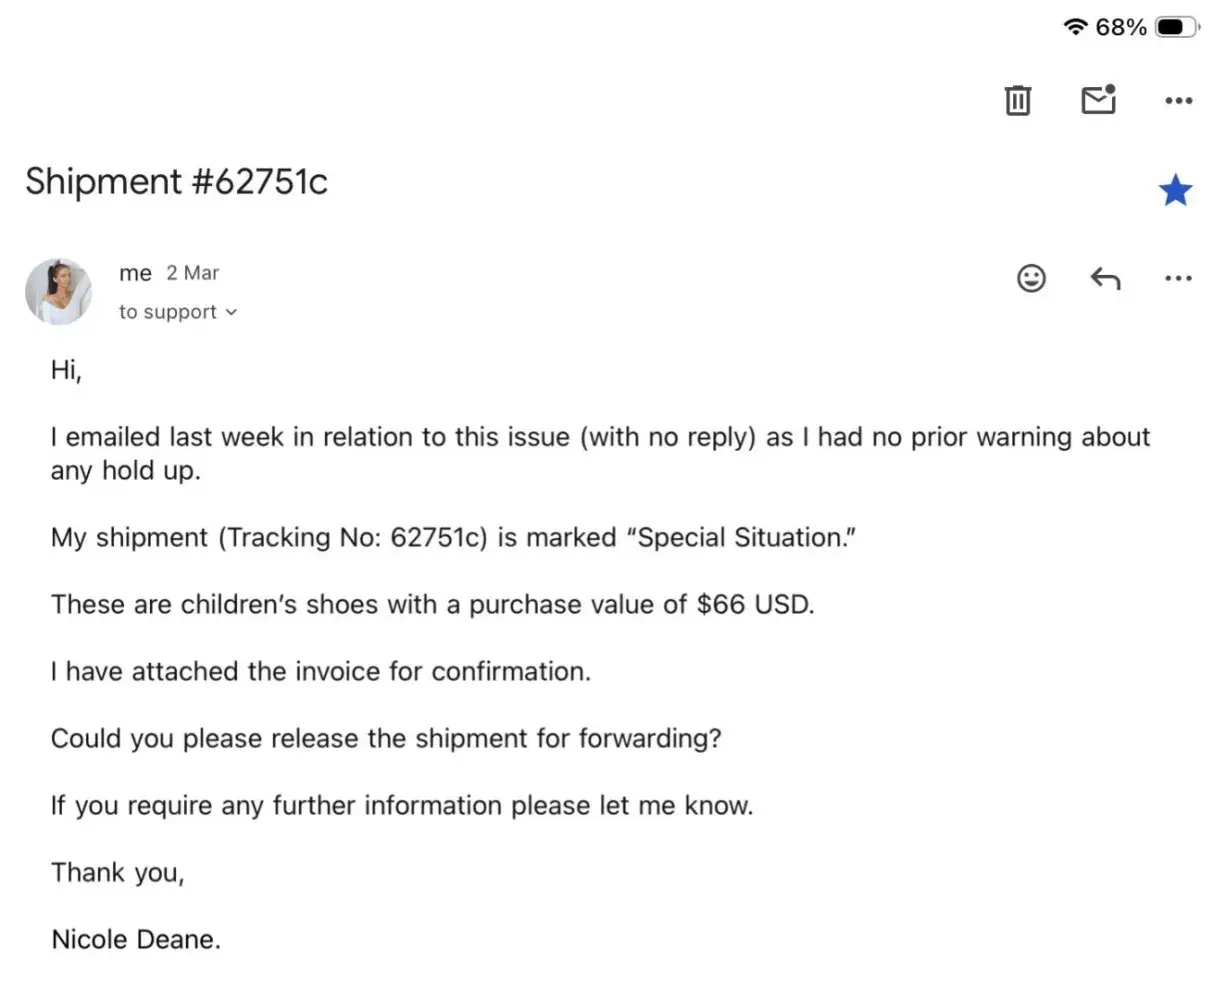The width and height of the screenshot is (1226, 1000).
Task: Open the message-level three-dot menu beside reply
Action: pos(1179,278)
